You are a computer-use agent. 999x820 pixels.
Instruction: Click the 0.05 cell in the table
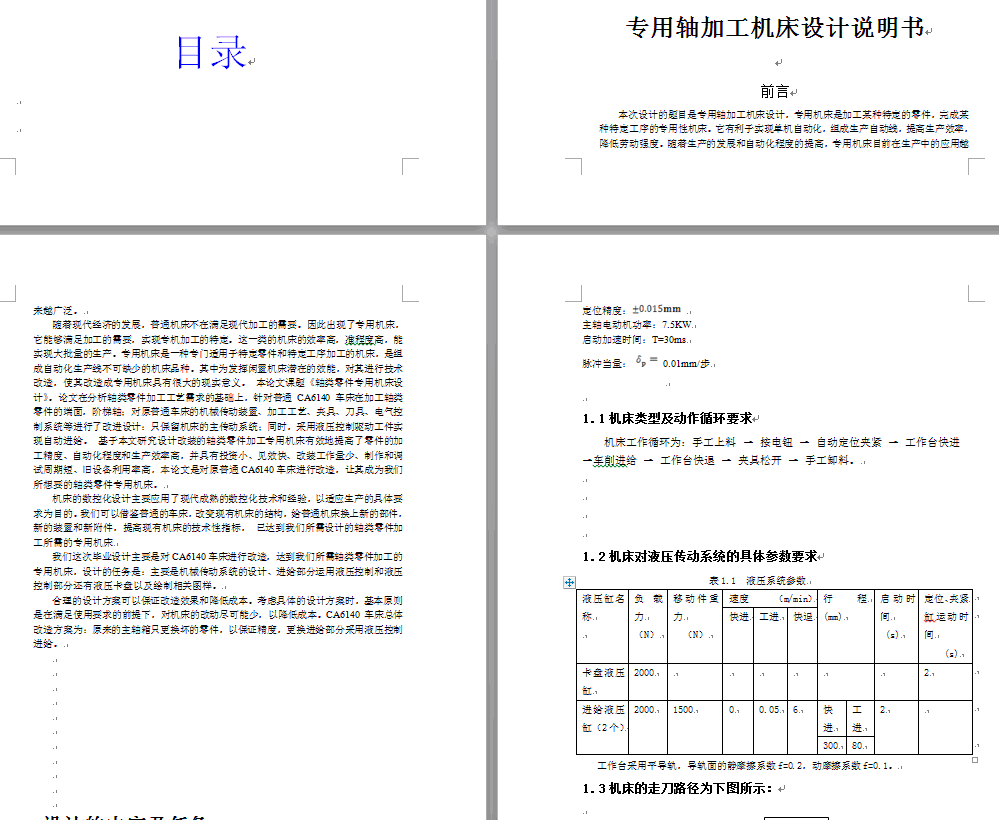(x=770, y=727)
